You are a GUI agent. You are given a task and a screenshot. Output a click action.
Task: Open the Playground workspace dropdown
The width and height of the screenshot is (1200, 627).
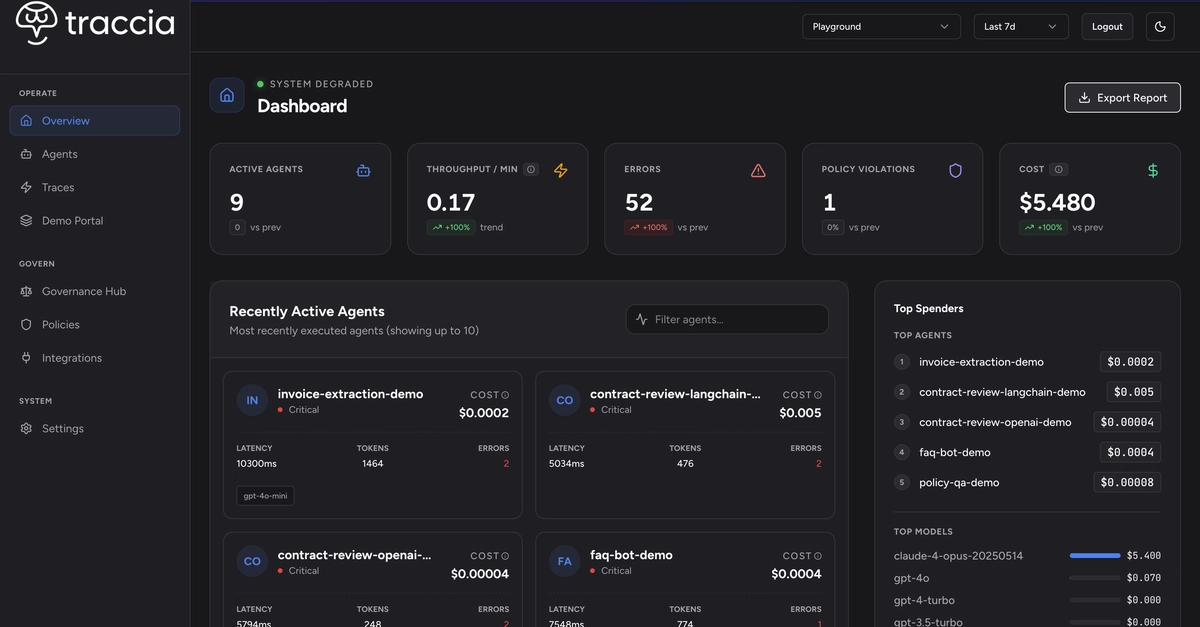[x=881, y=27]
